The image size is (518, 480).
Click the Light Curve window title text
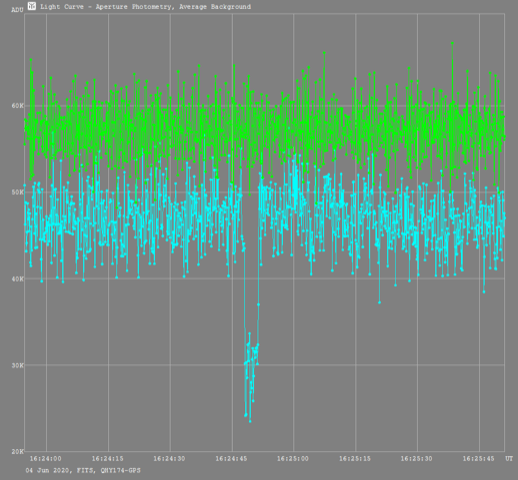[145, 7]
